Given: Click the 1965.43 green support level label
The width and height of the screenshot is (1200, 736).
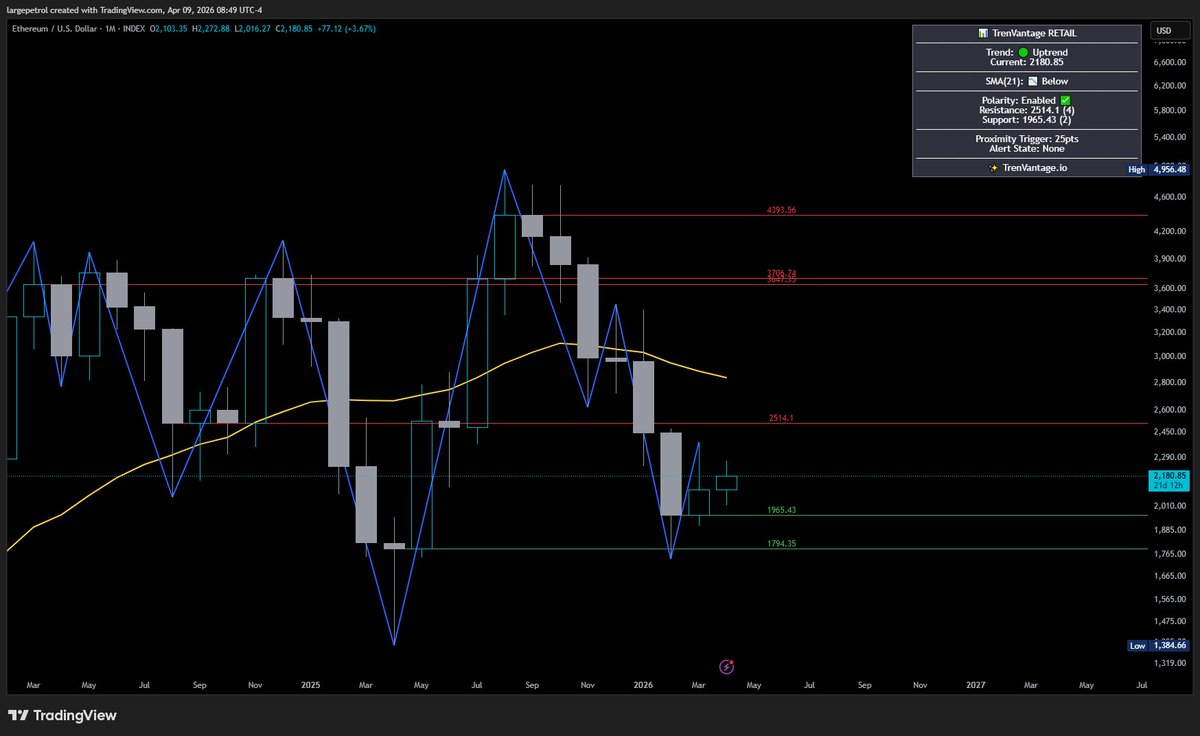Looking at the screenshot, I should tap(781, 510).
